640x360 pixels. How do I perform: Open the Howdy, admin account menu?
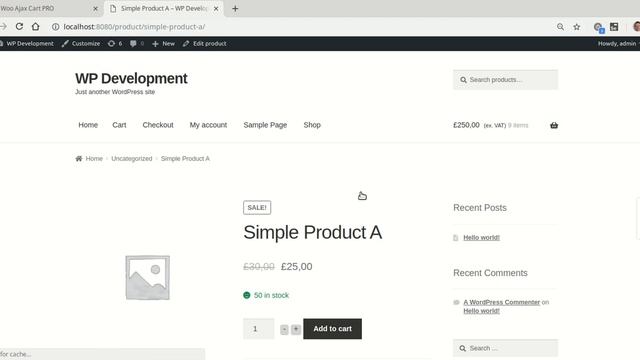click(617, 43)
